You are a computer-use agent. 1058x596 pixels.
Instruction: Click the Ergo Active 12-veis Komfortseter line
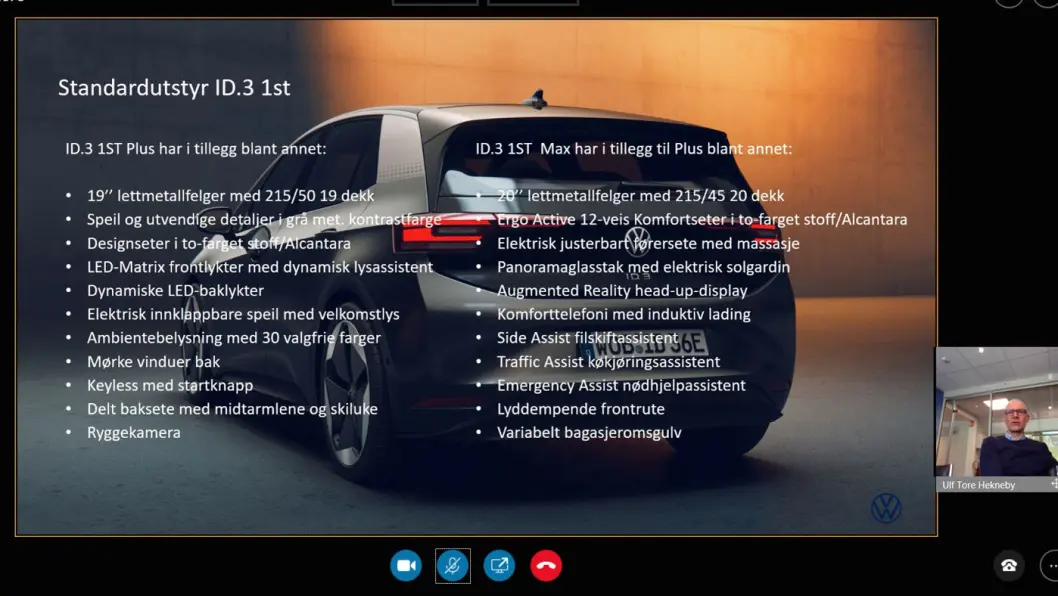(702, 219)
